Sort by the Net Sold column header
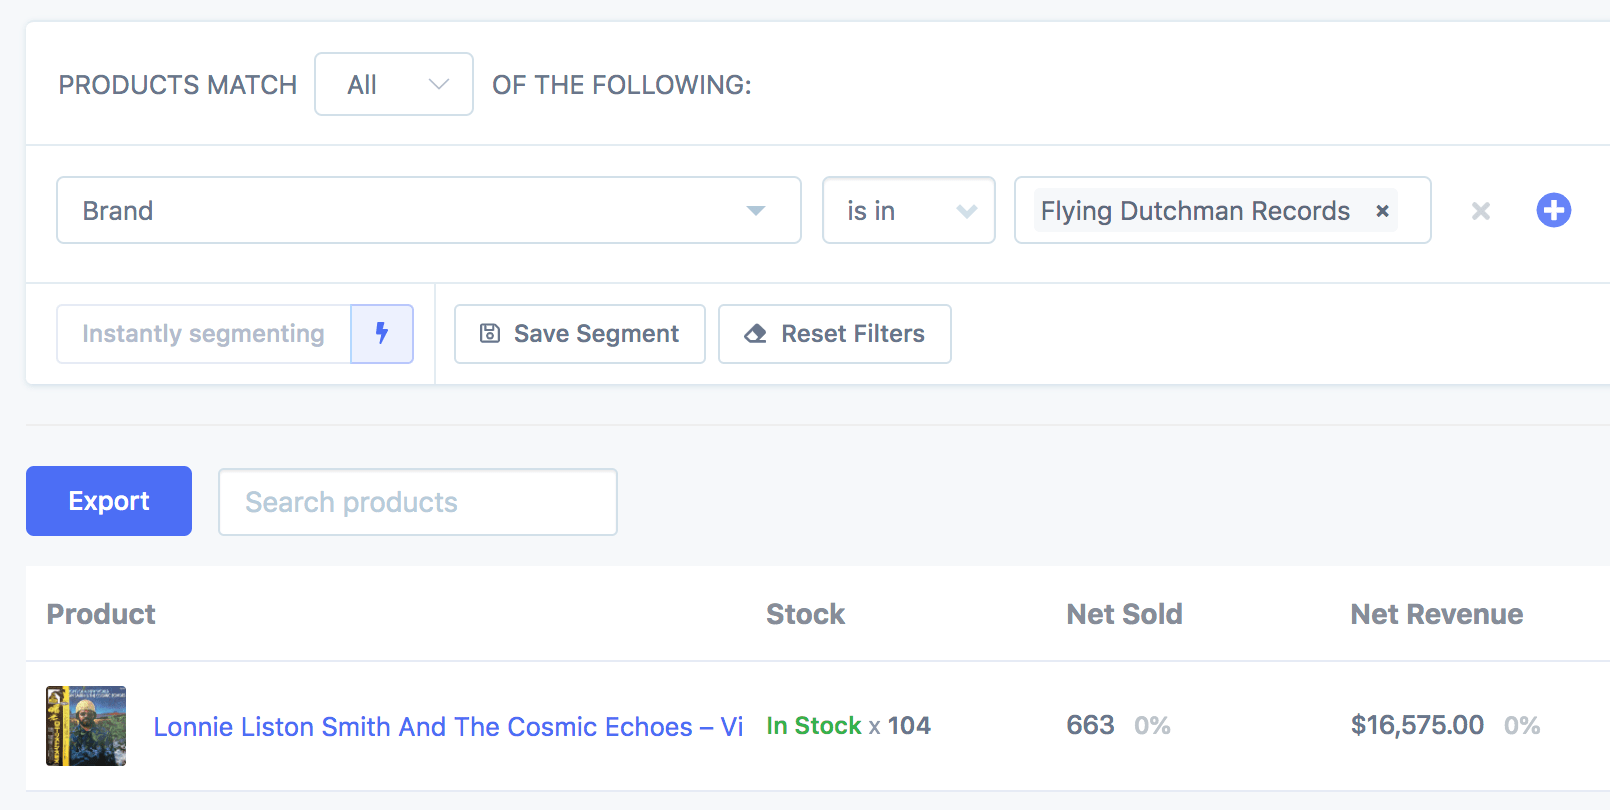This screenshot has height=810, width=1610. click(x=1124, y=614)
